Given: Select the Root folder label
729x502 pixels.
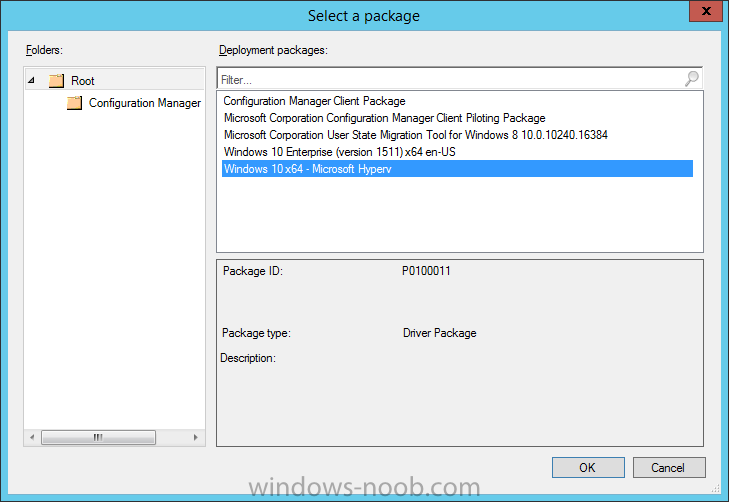Looking at the screenshot, I should (83, 81).
